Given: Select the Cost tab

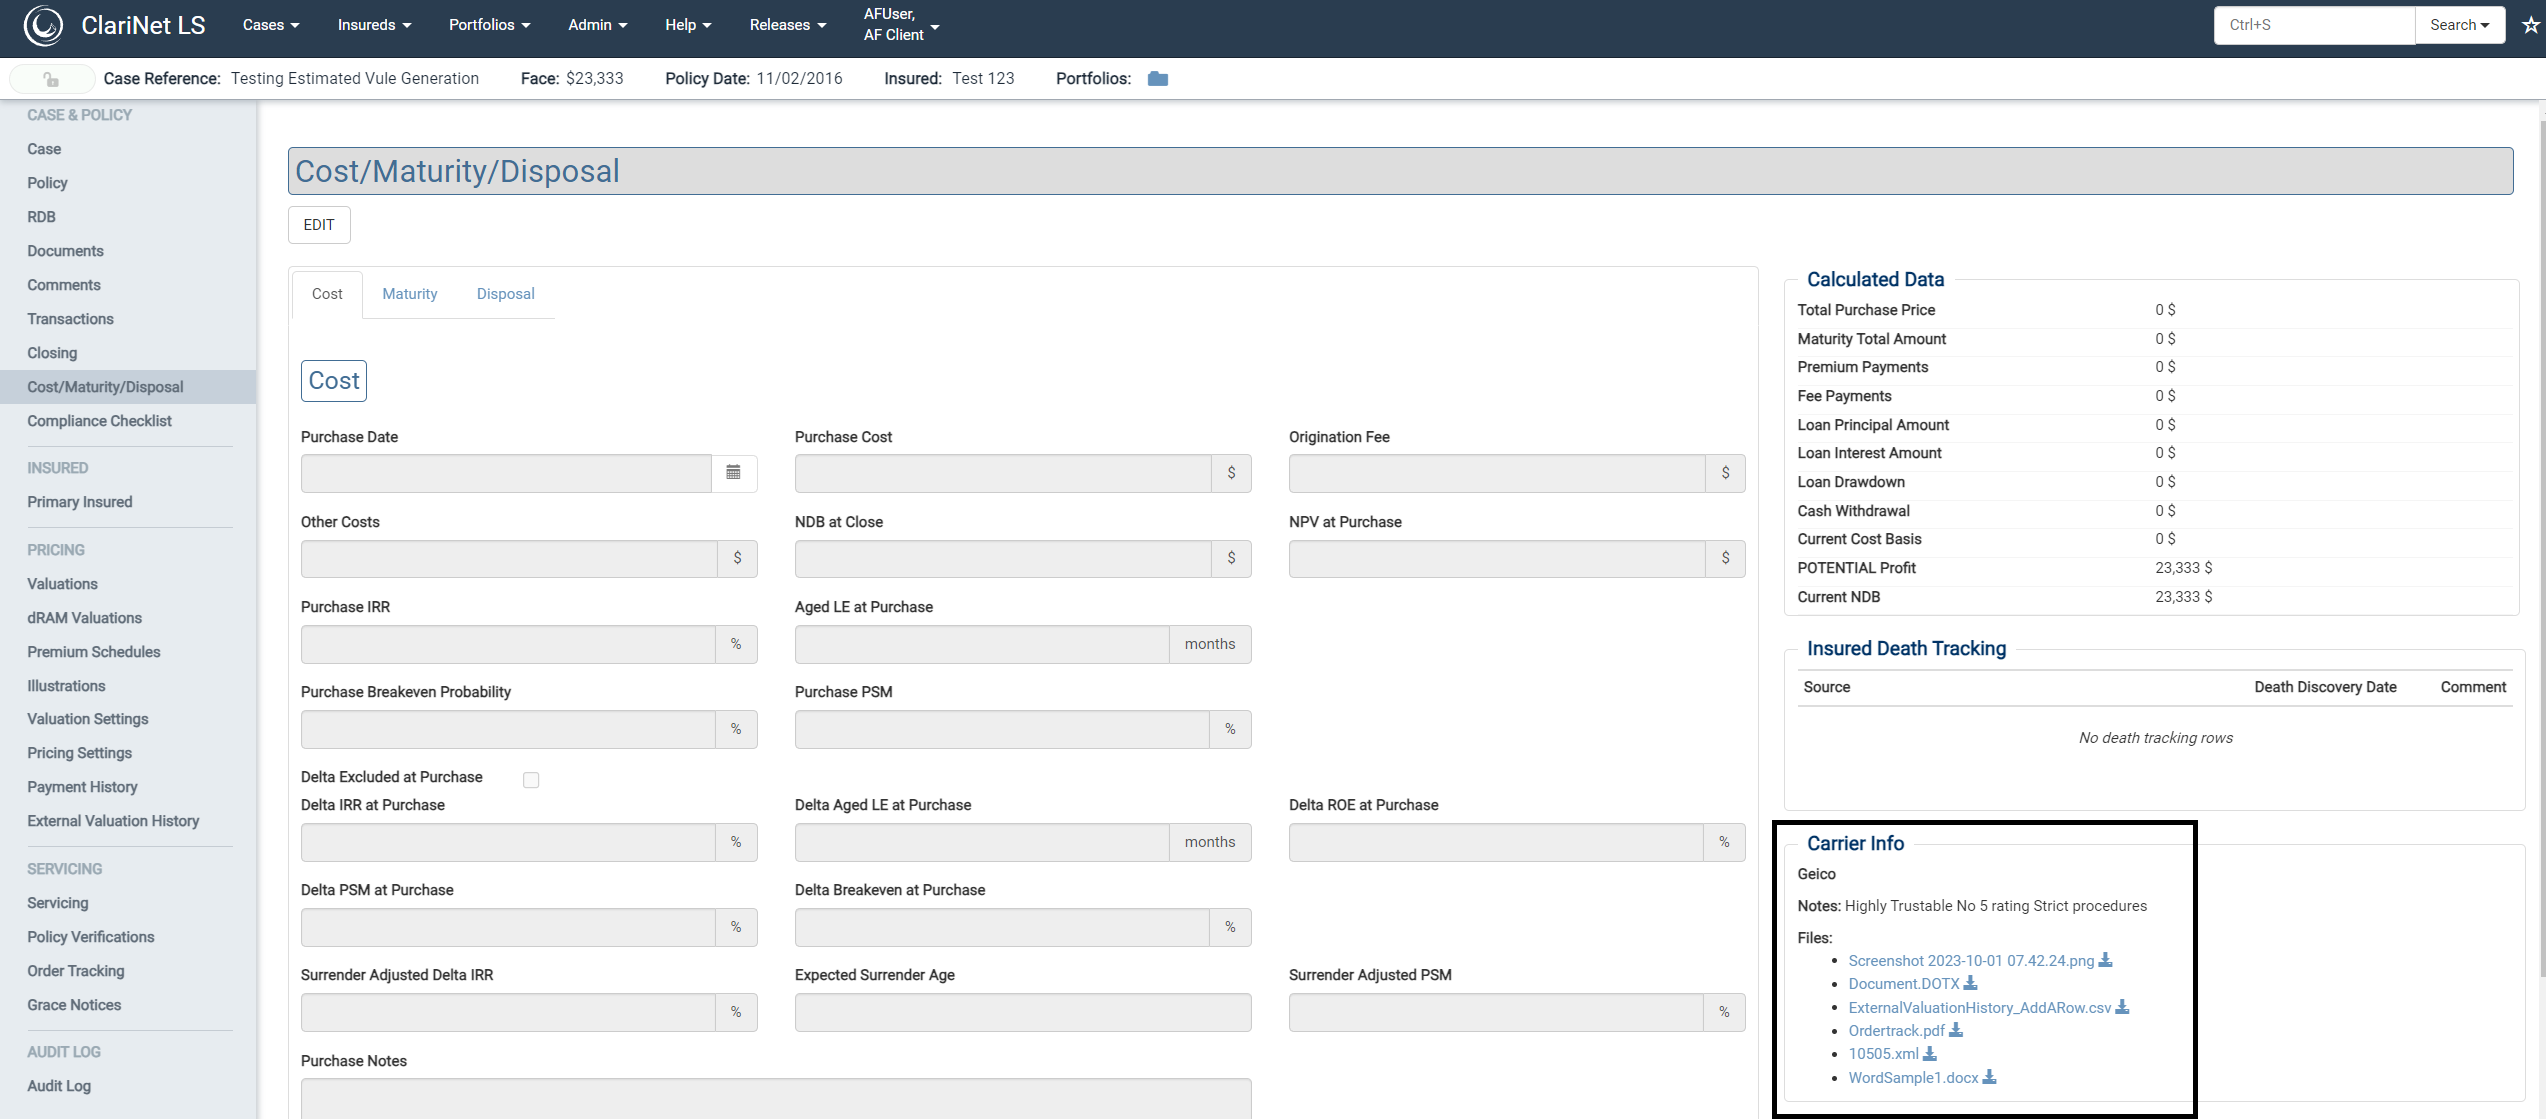Looking at the screenshot, I should 327,294.
